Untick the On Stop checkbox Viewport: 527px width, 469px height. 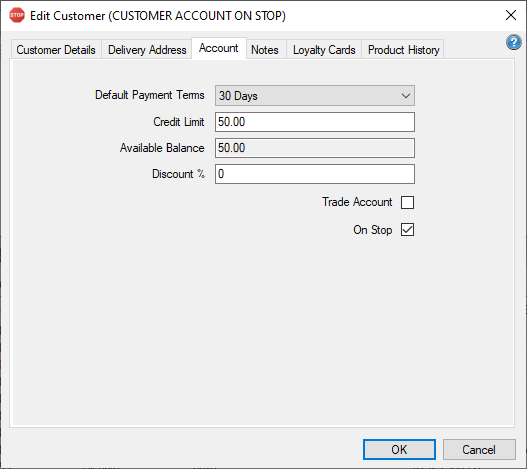[407, 230]
